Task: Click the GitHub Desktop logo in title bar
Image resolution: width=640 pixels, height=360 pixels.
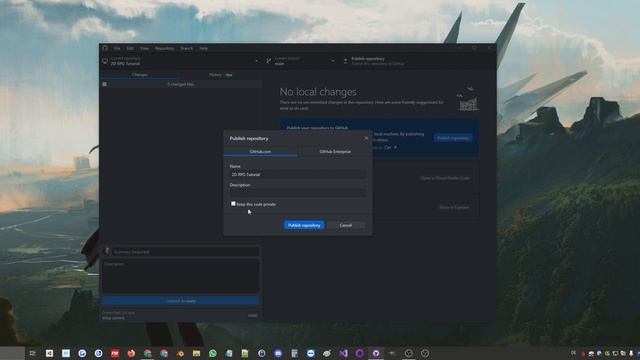Action: coord(105,48)
